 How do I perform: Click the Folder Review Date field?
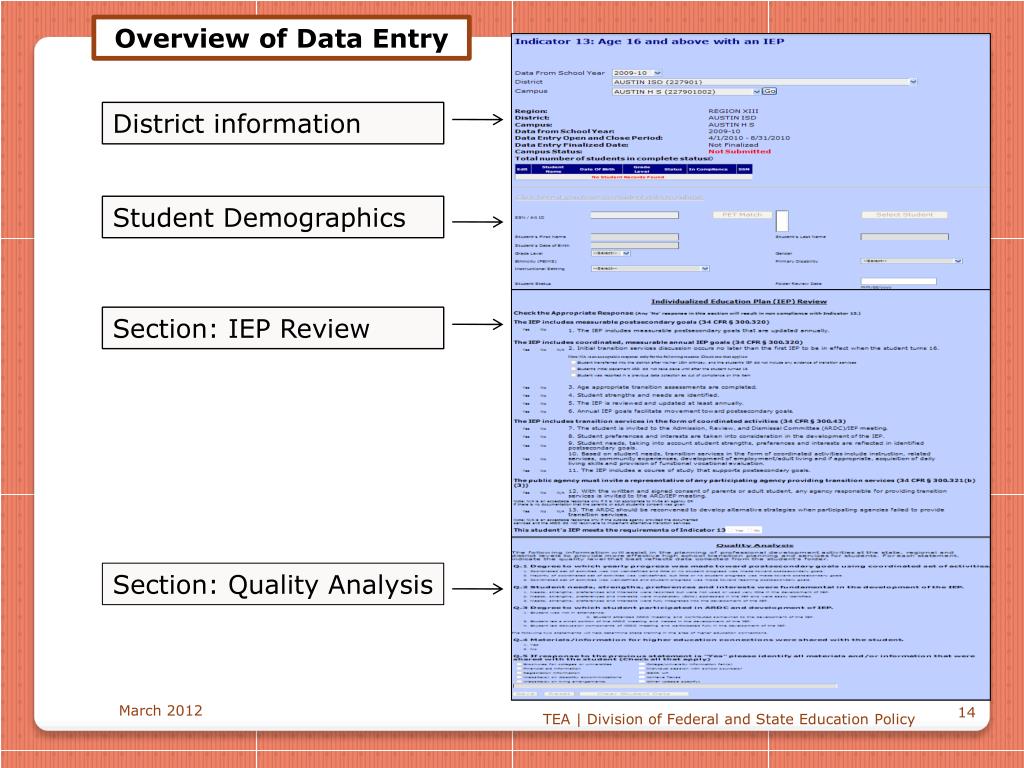(x=899, y=281)
